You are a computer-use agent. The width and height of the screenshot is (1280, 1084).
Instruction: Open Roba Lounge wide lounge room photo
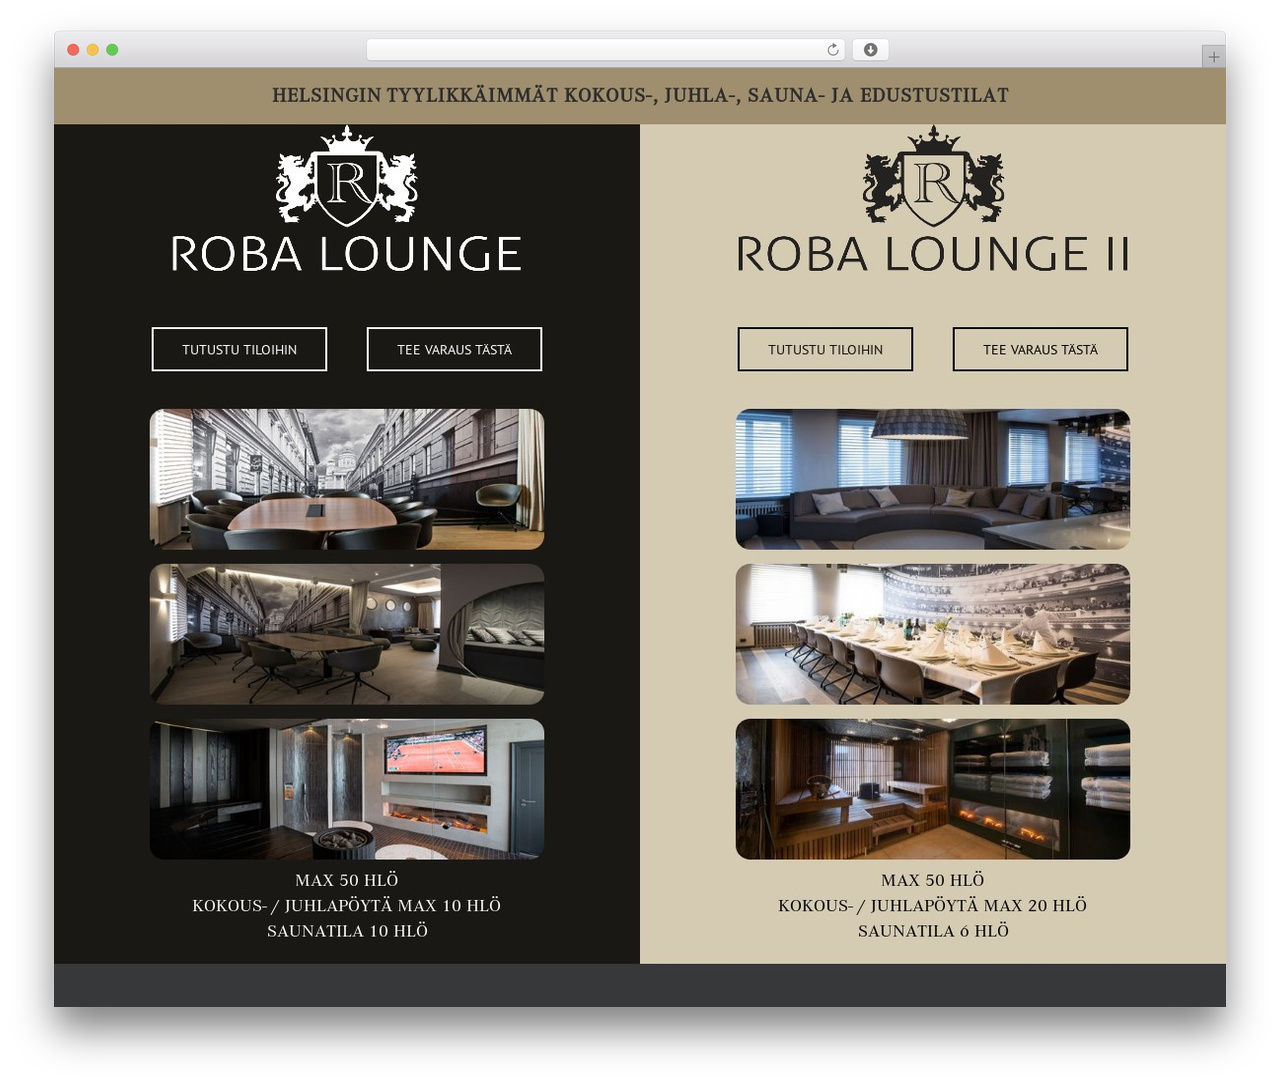(x=347, y=634)
